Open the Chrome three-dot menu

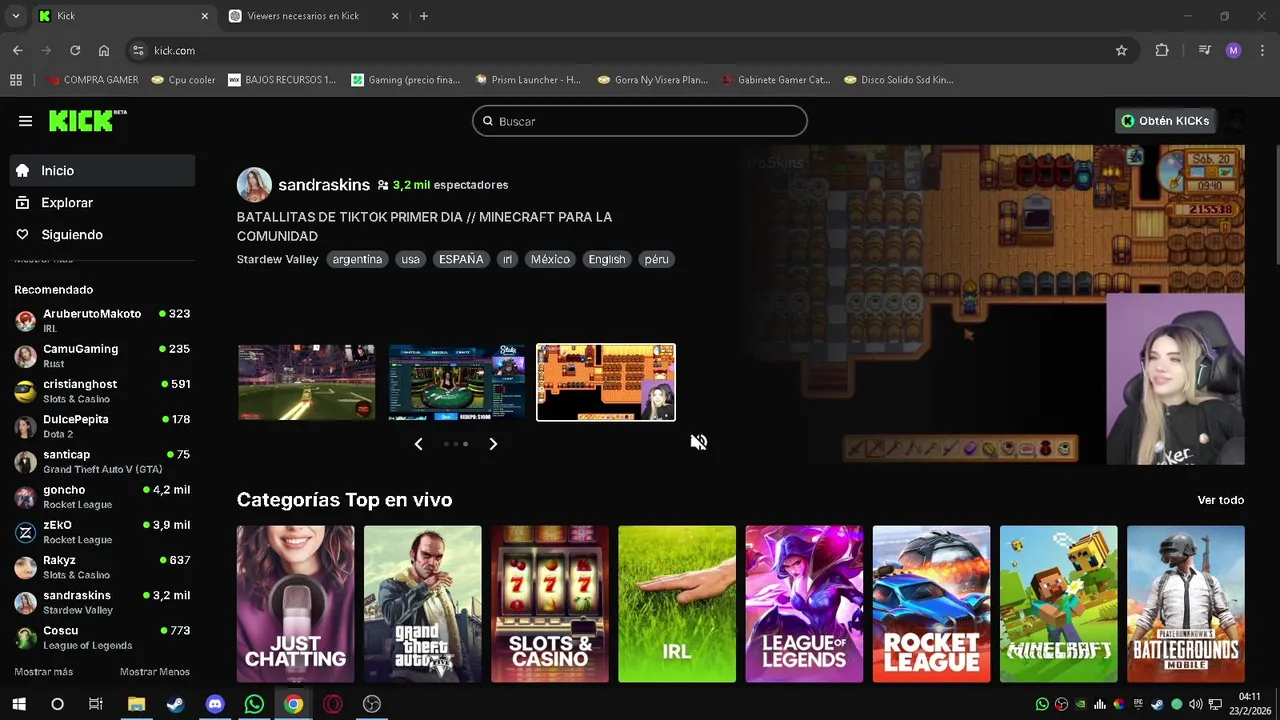[1262, 50]
